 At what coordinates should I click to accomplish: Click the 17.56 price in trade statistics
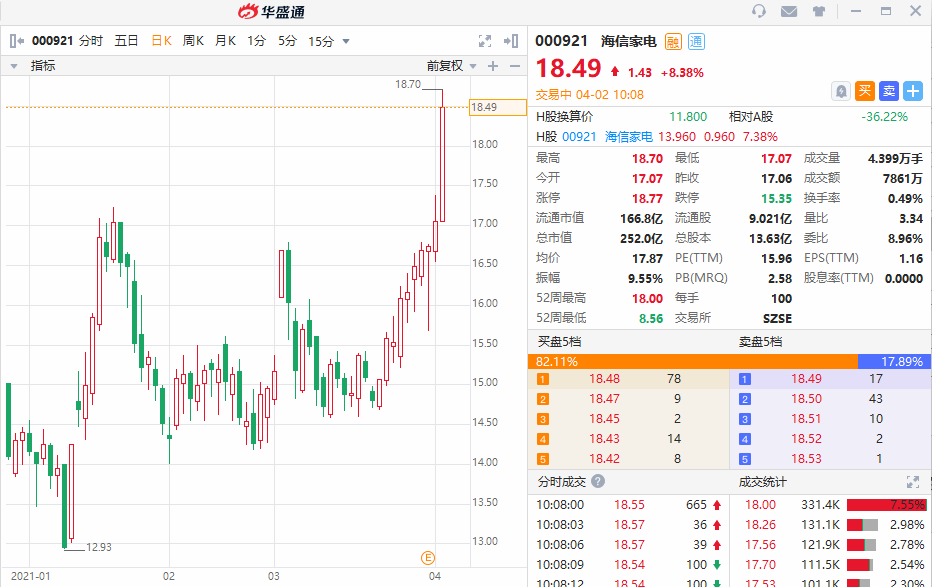click(x=760, y=545)
